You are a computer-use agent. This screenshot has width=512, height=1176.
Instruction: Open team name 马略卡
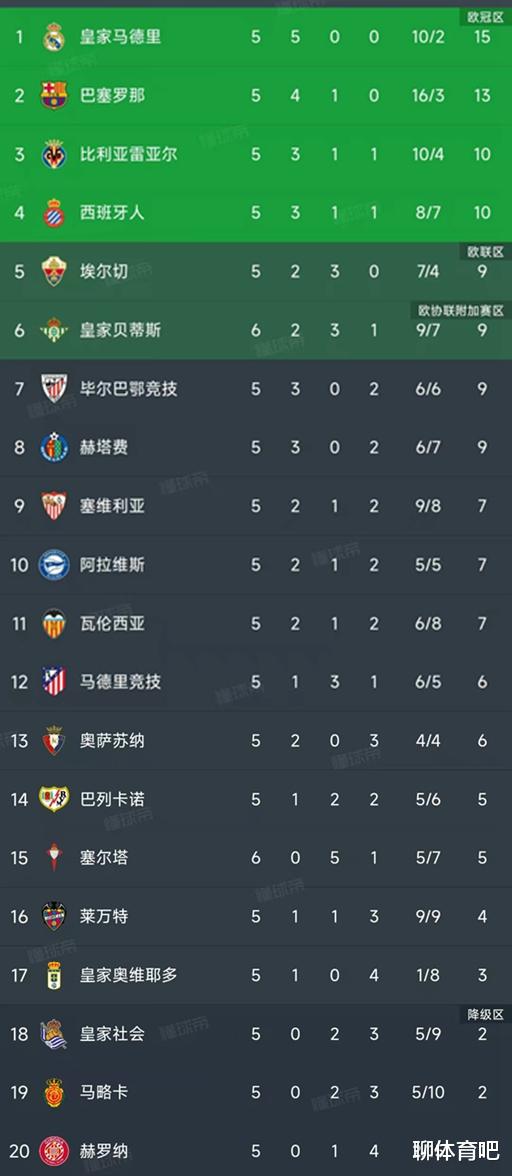coord(103,1092)
